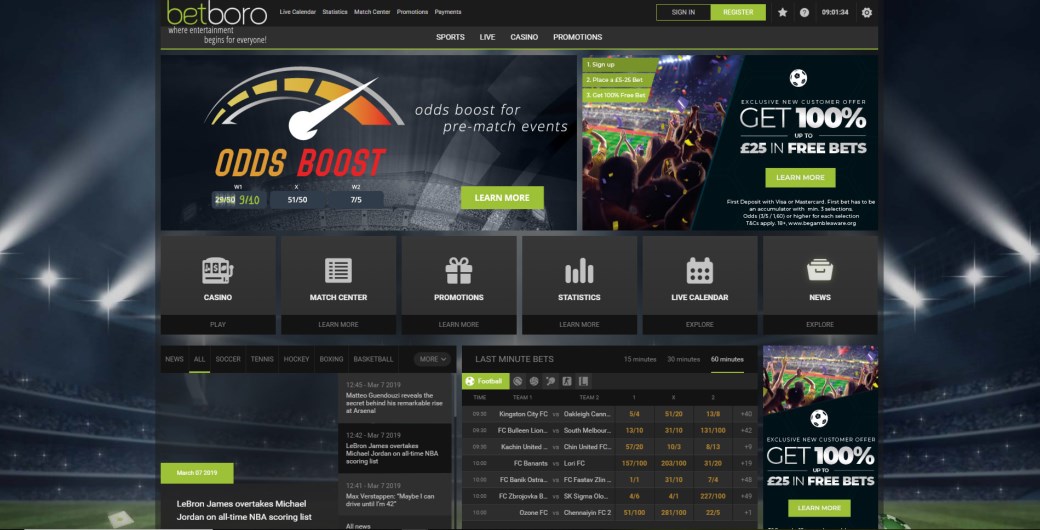Click the SIGN IN button
The width and height of the screenshot is (1040, 530).
[683, 12]
